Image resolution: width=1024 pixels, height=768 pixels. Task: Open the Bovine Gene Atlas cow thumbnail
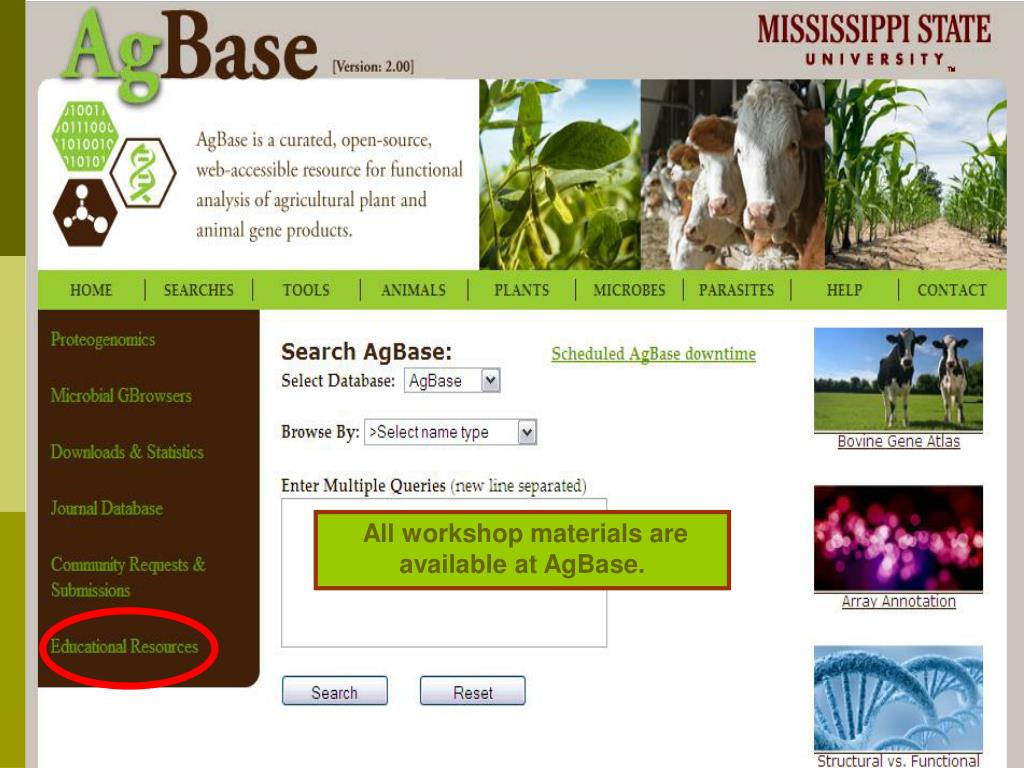click(x=898, y=379)
